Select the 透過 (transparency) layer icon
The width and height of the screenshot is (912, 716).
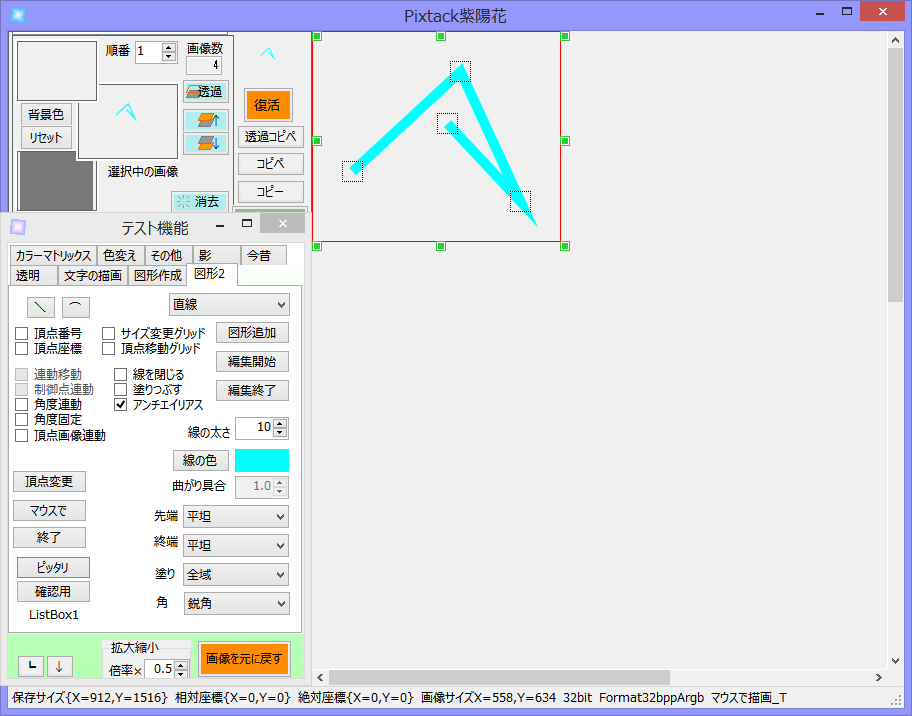tap(205, 91)
